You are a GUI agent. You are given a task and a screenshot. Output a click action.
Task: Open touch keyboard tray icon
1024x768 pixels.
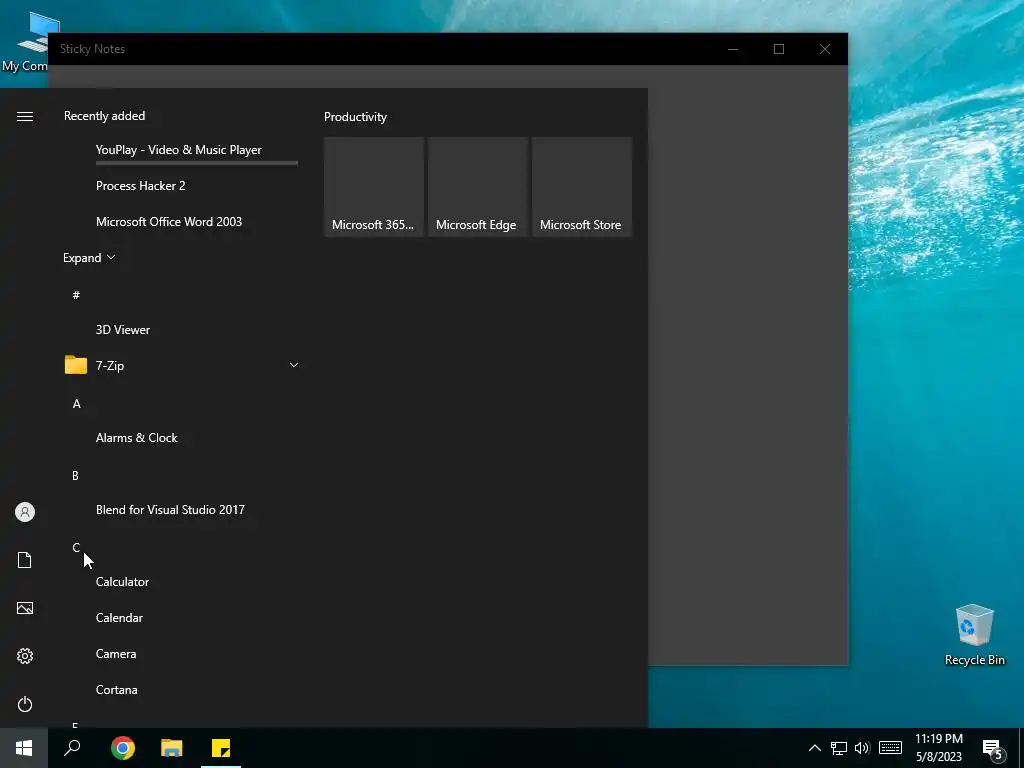pos(890,748)
